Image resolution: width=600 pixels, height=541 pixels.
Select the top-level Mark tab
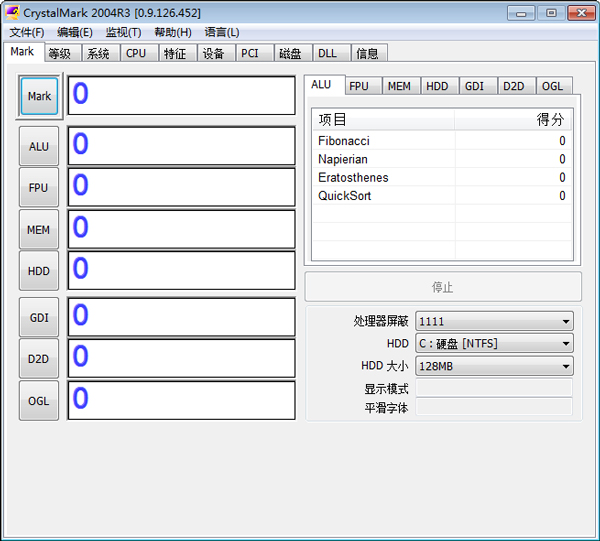[22, 52]
